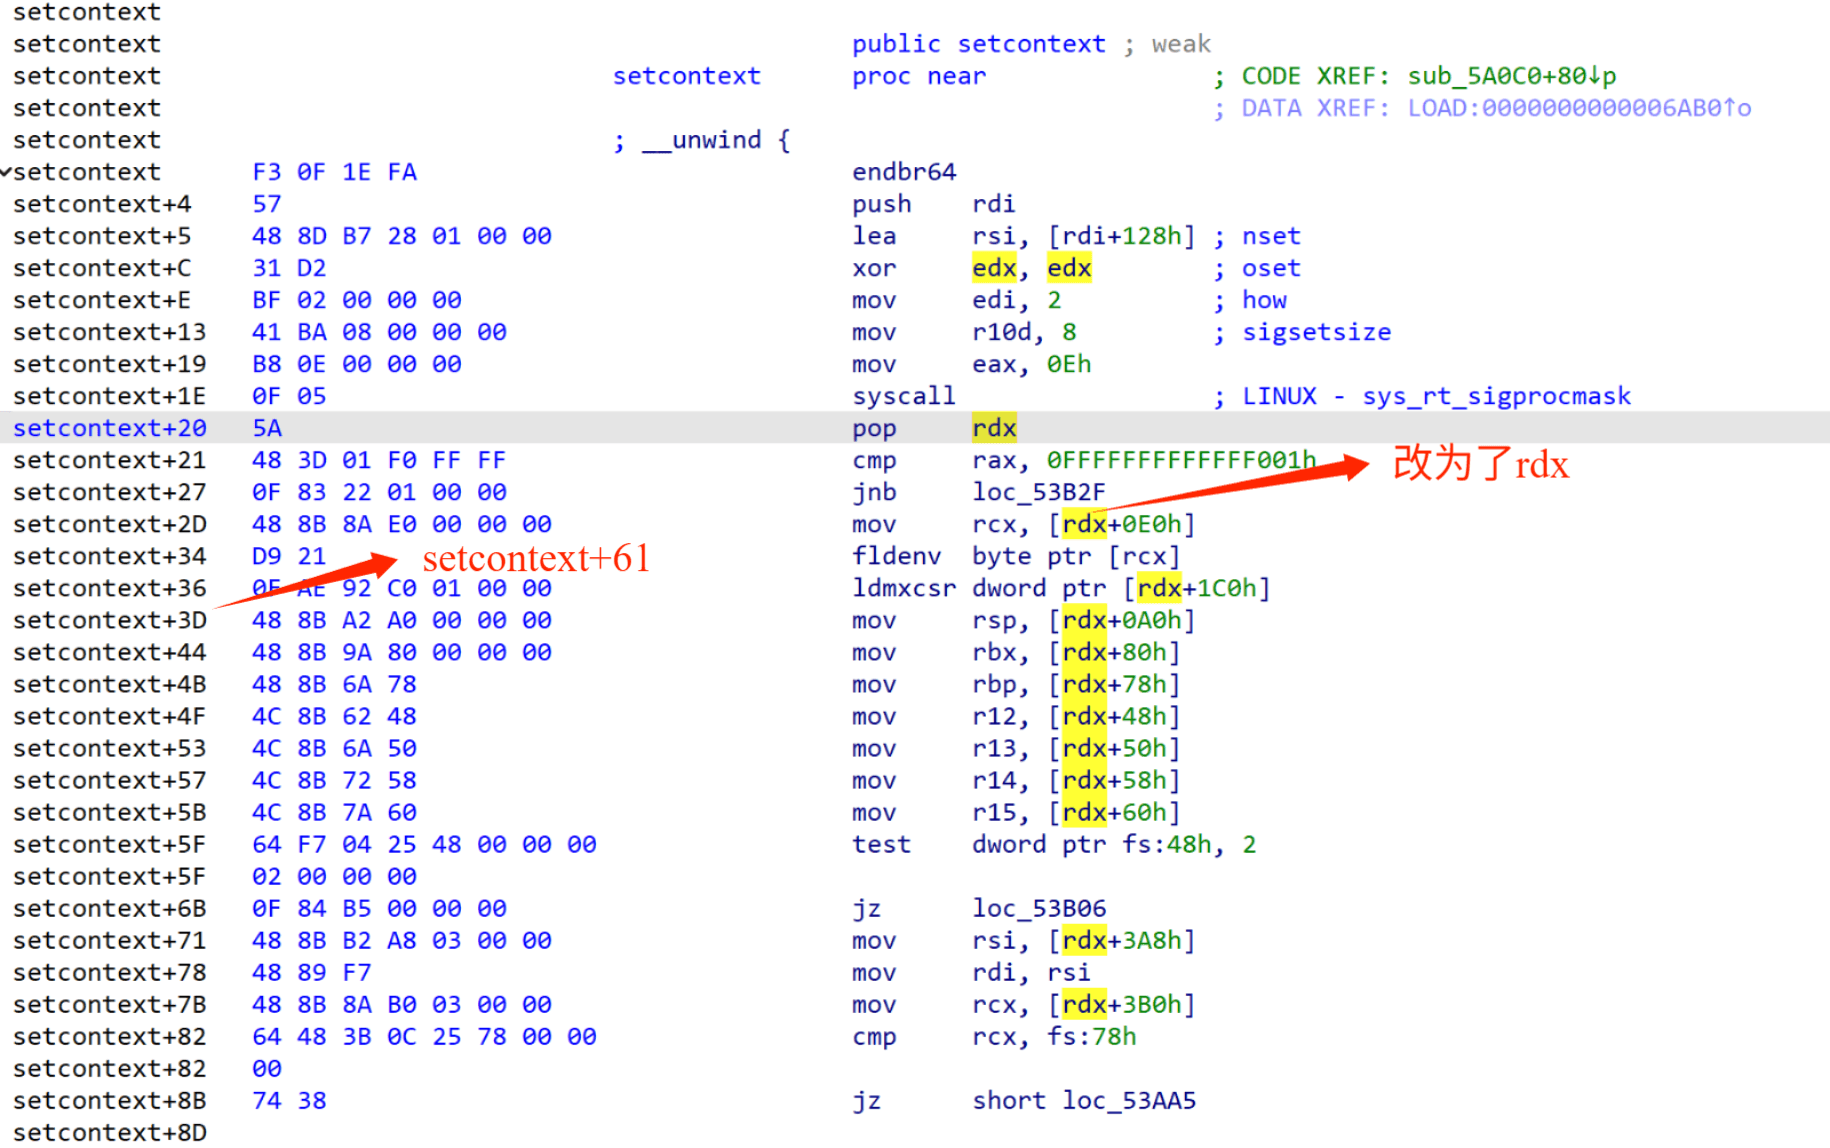Screen dimensions: 1830x1148
Task: Select bytes 74 38
Action: coord(289,1100)
